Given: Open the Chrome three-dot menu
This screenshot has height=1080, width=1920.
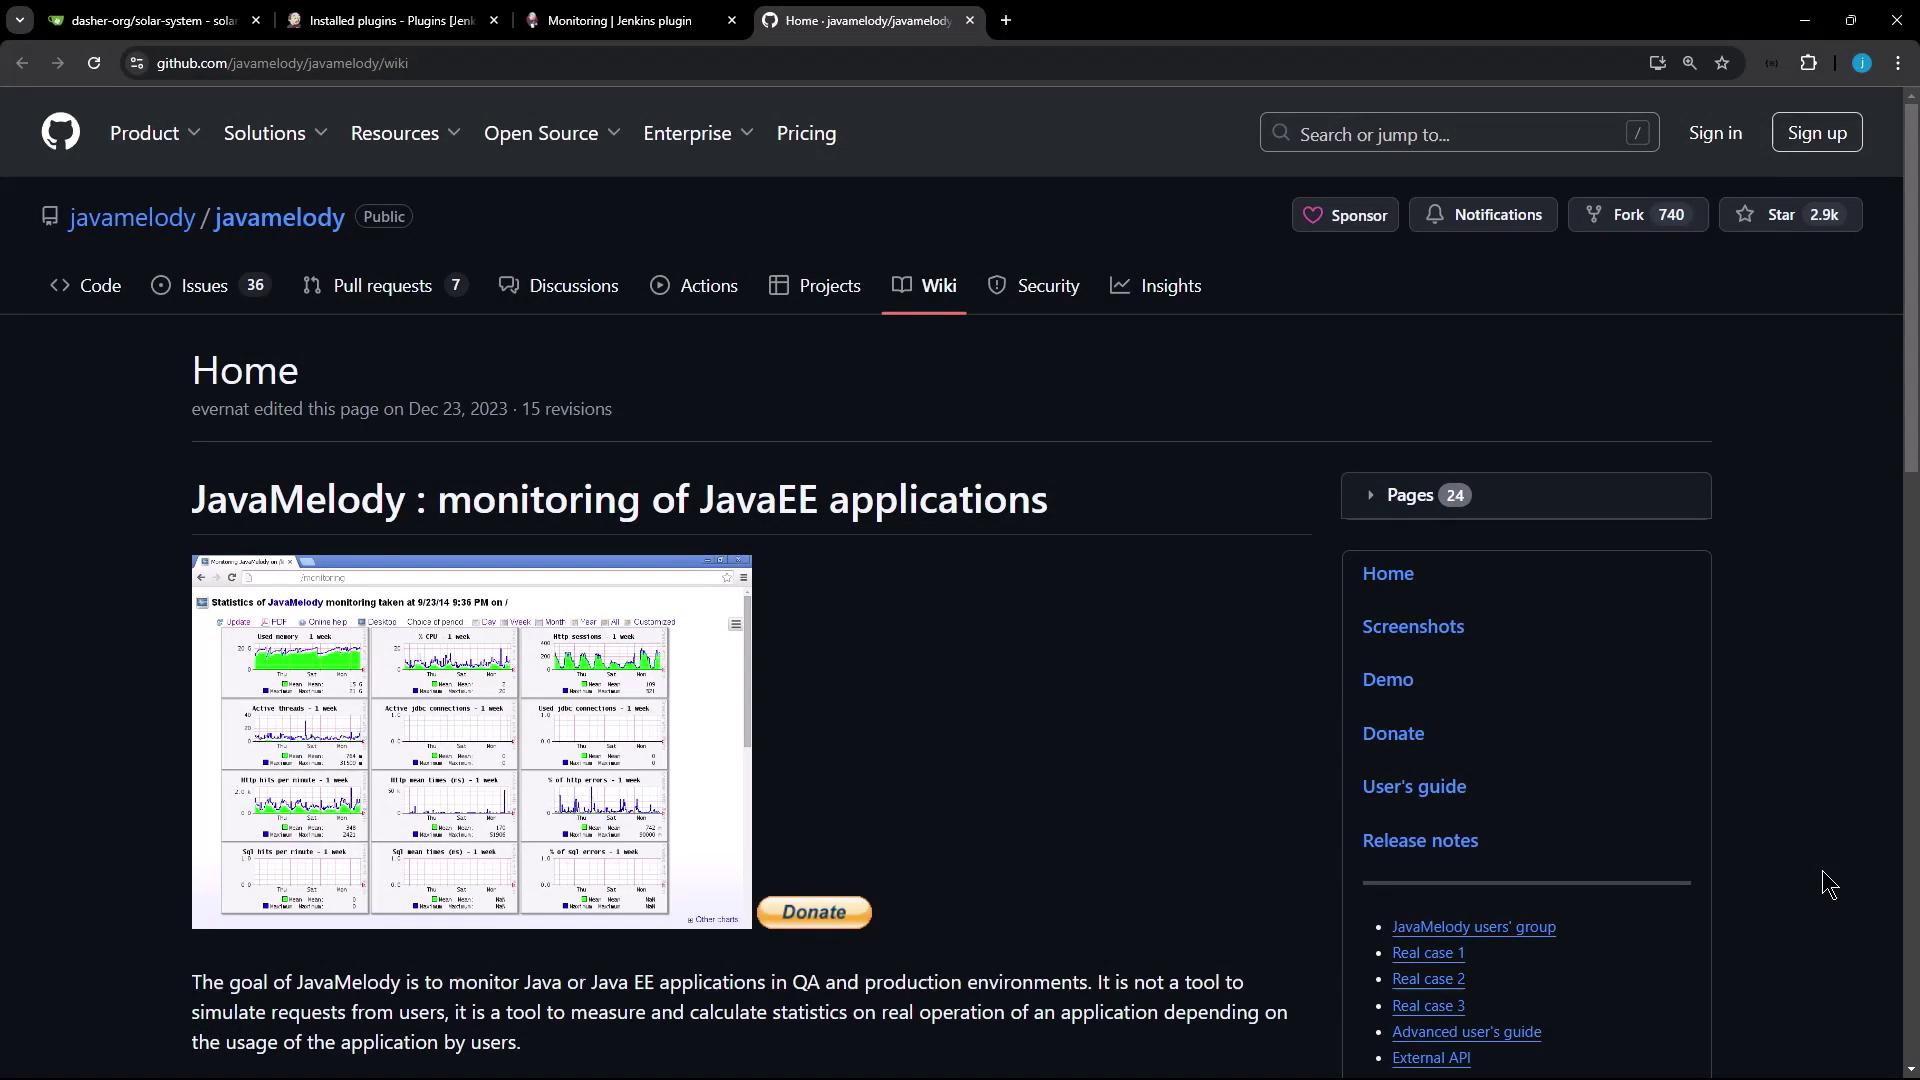Looking at the screenshot, I should click(1898, 63).
